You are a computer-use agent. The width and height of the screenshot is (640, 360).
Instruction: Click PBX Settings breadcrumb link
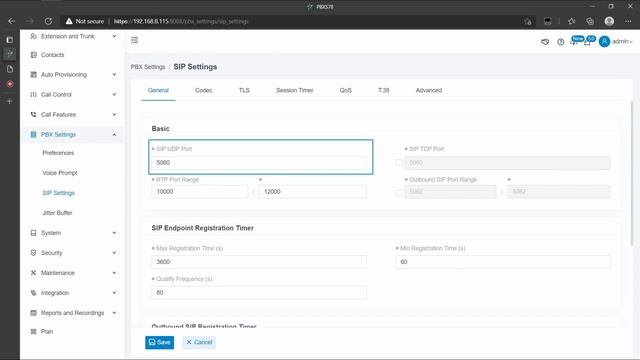pyautogui.click(x=148, y=67)
